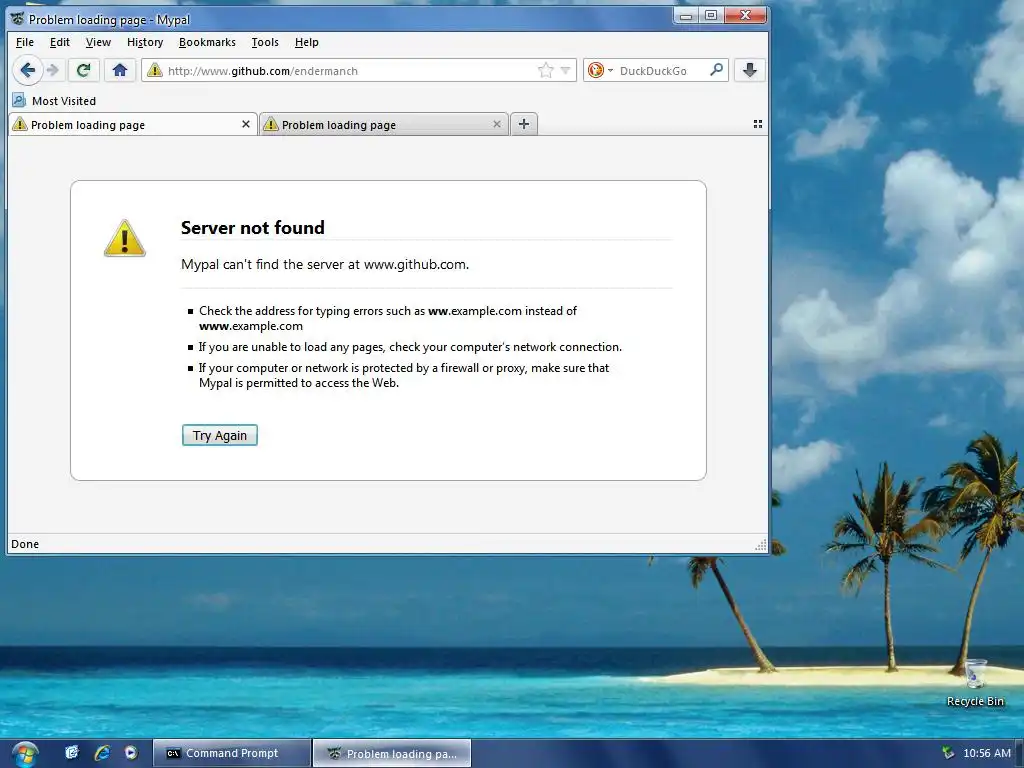
Task: Click the system tray network icon
Action: coord(948,753)
